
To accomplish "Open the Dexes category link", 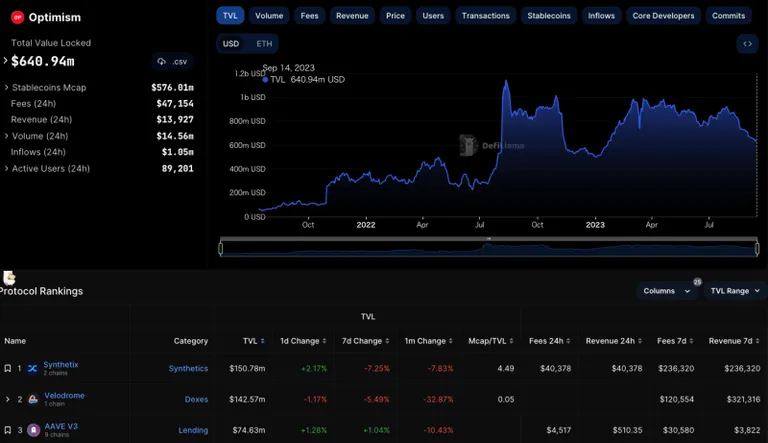I will click(196, 399).
